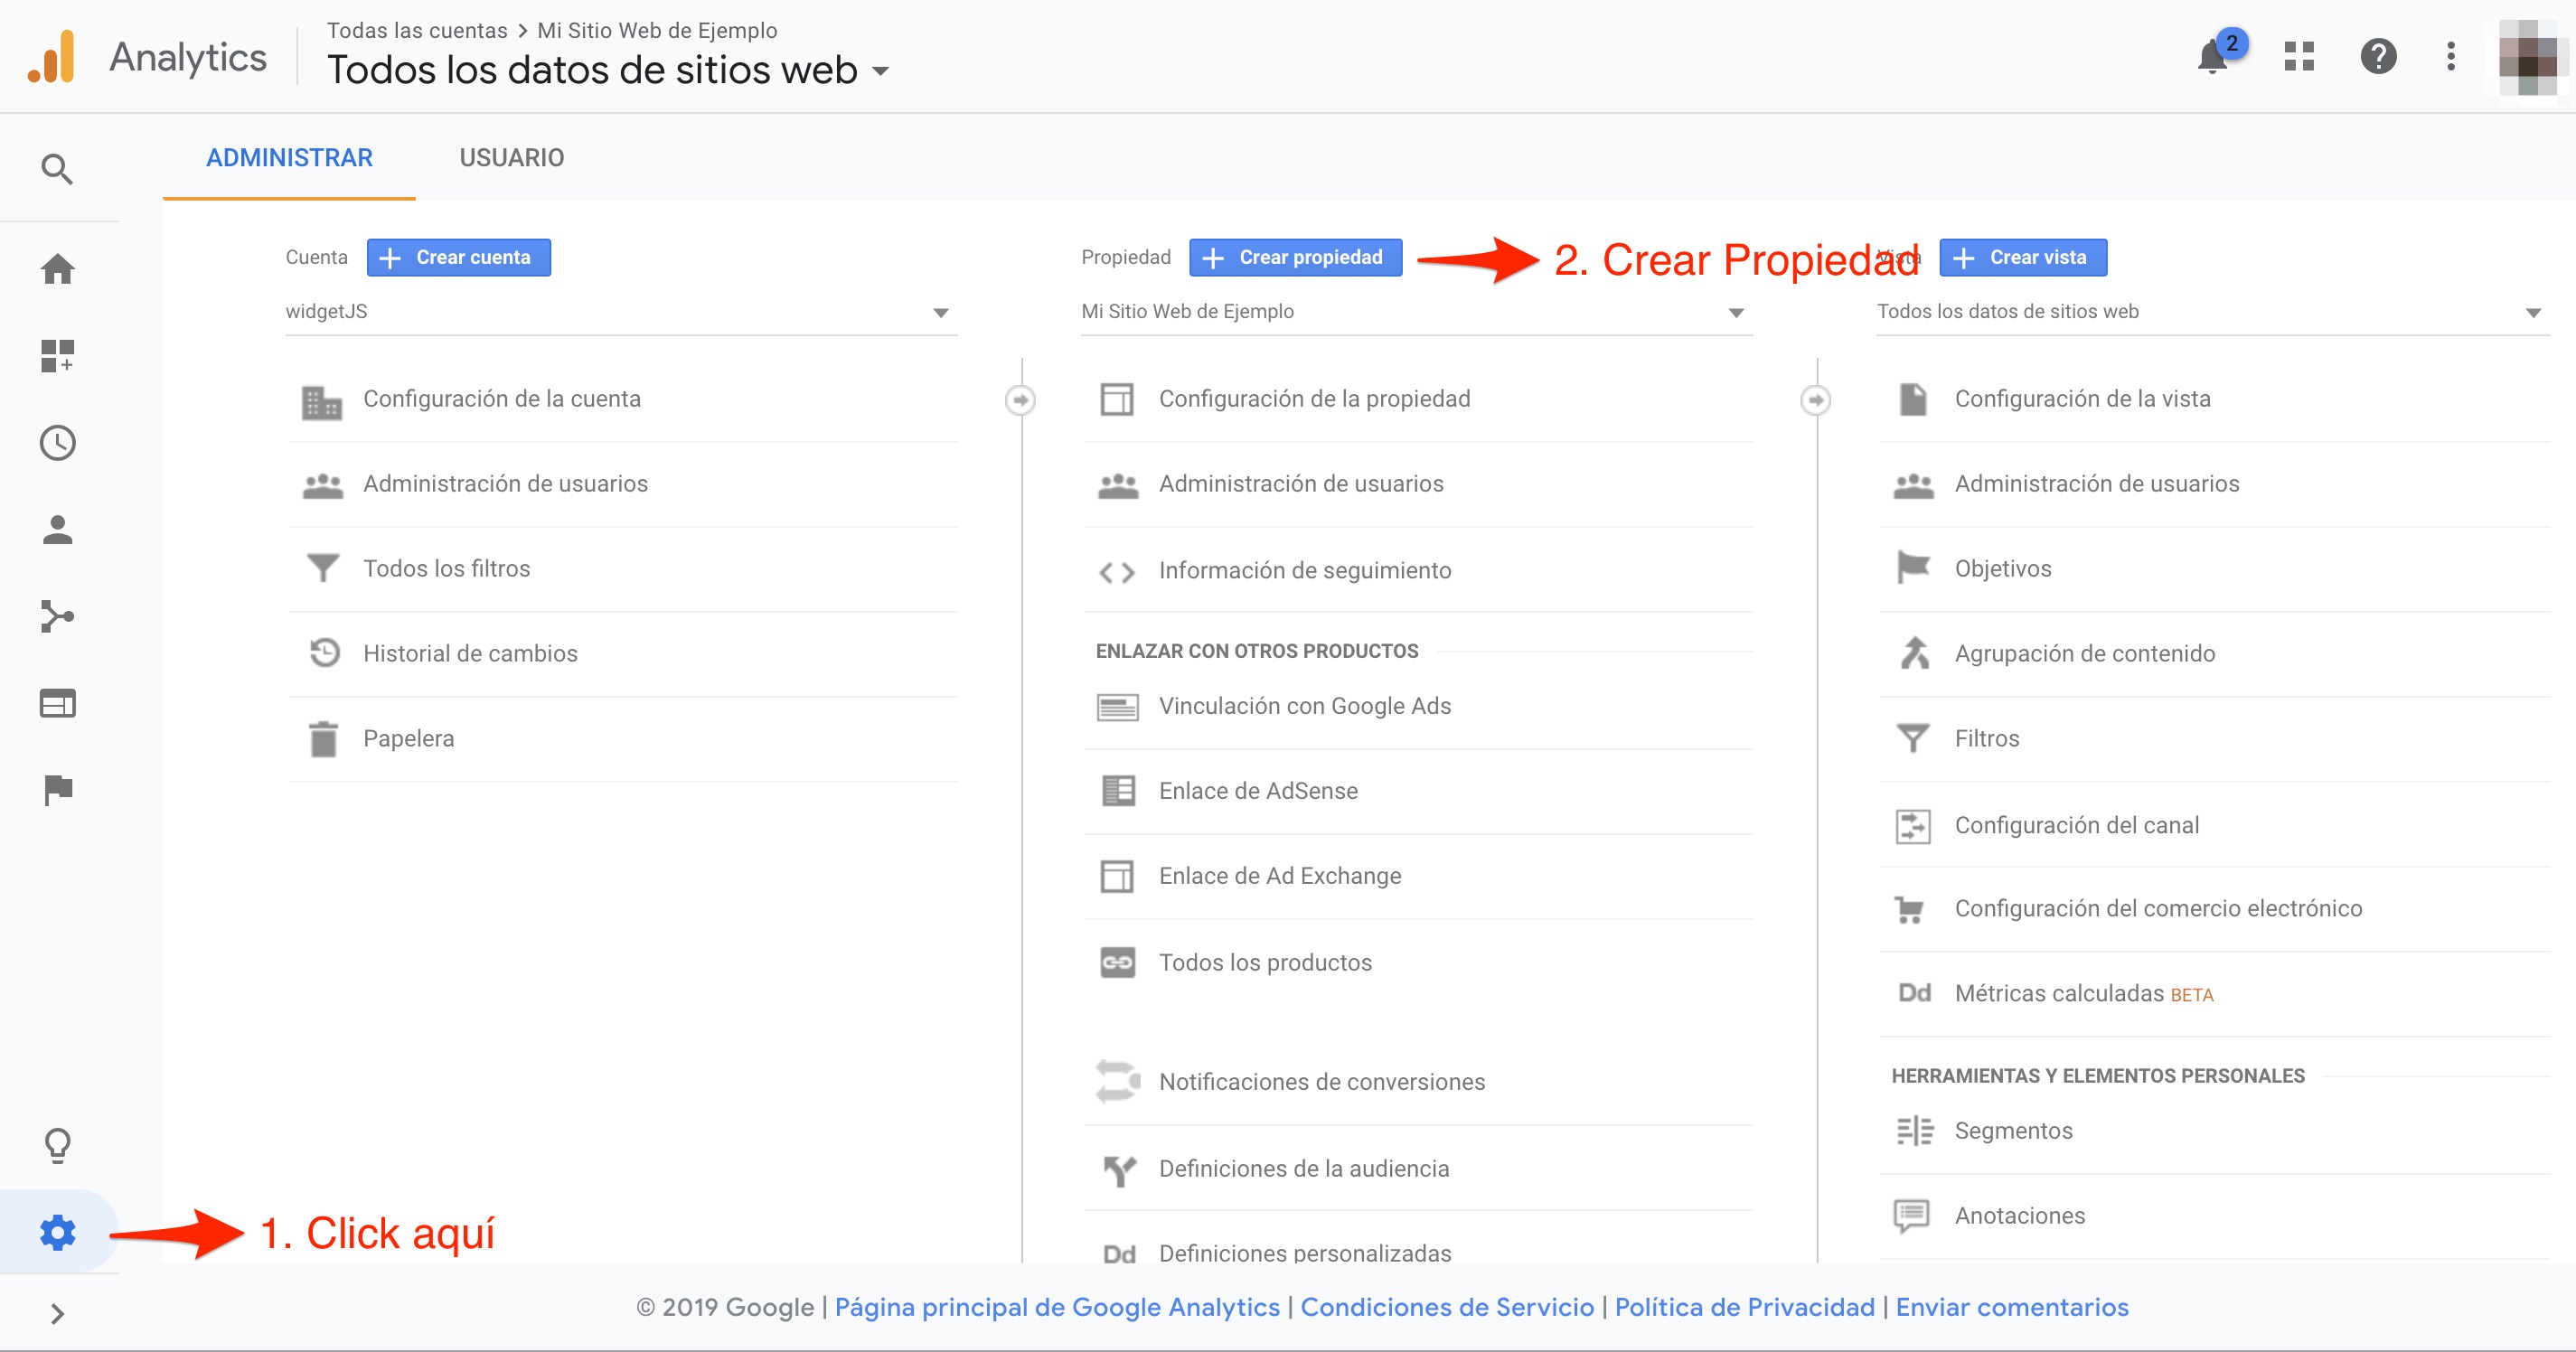
Task: Open the Discover lightbulb icon
Action: [x=57, y=1145]
